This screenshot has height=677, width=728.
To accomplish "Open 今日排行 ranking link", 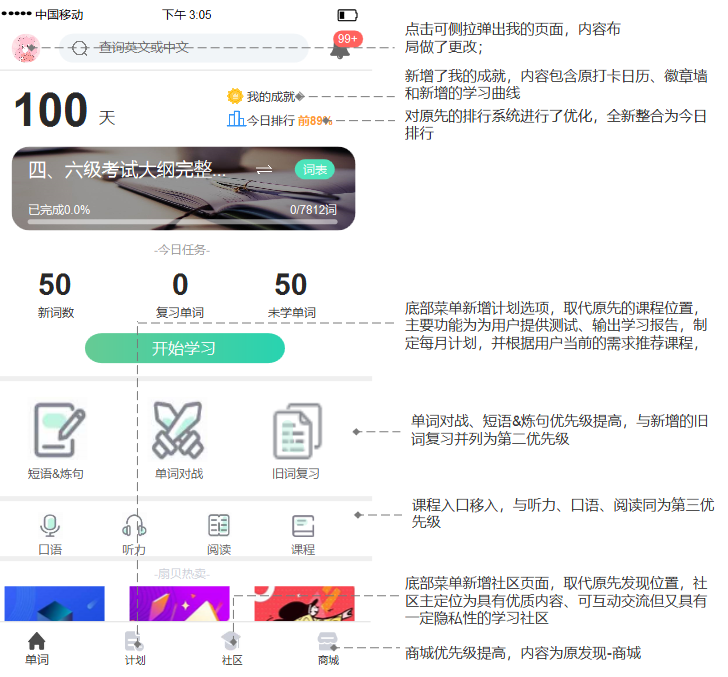I will pos(271,121).
